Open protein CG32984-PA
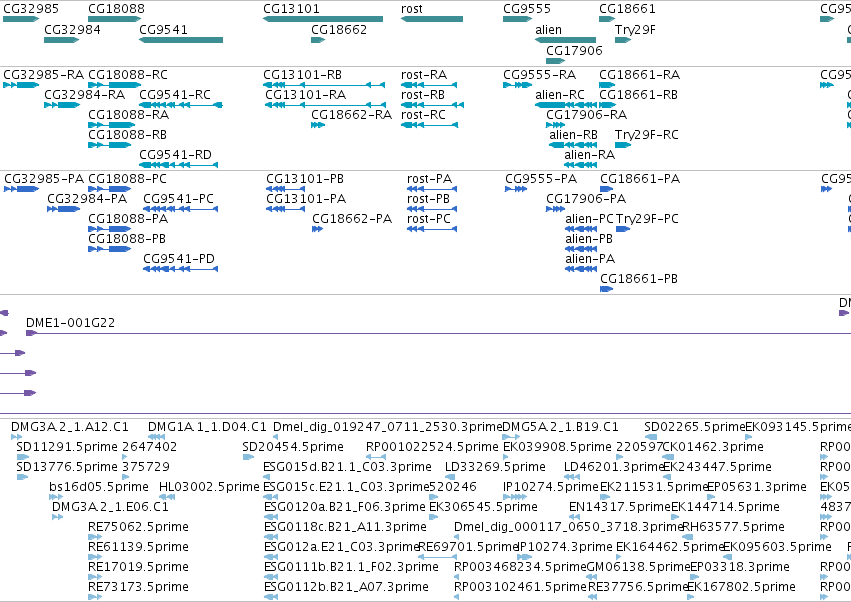The height and width of the screenshot is (602, 851). [87, 199]
